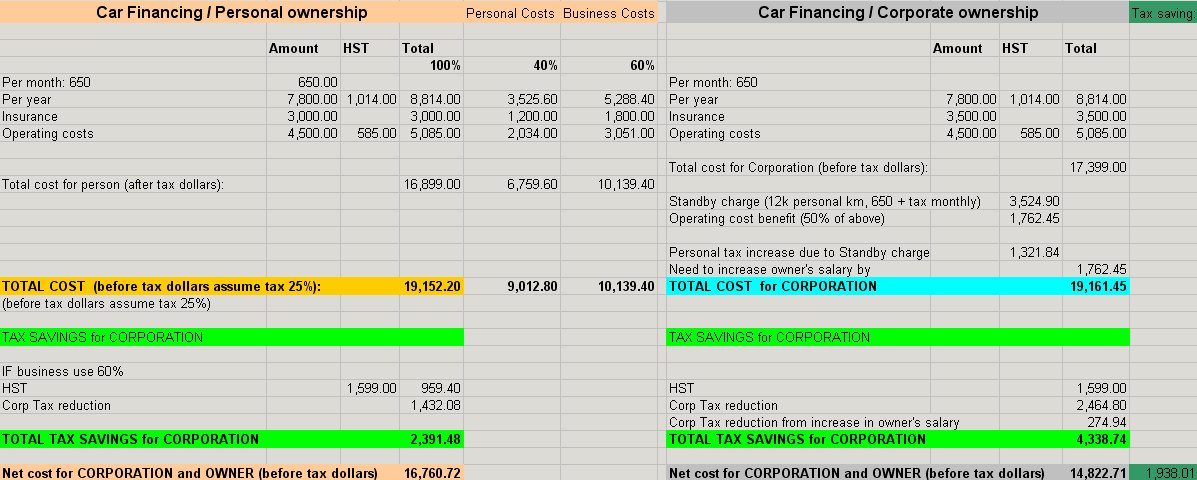Select the green 'Tax saving' header cell
Image resolution: width=1197 pixels, height=480 pixels.
click(x=1162, y=14)
